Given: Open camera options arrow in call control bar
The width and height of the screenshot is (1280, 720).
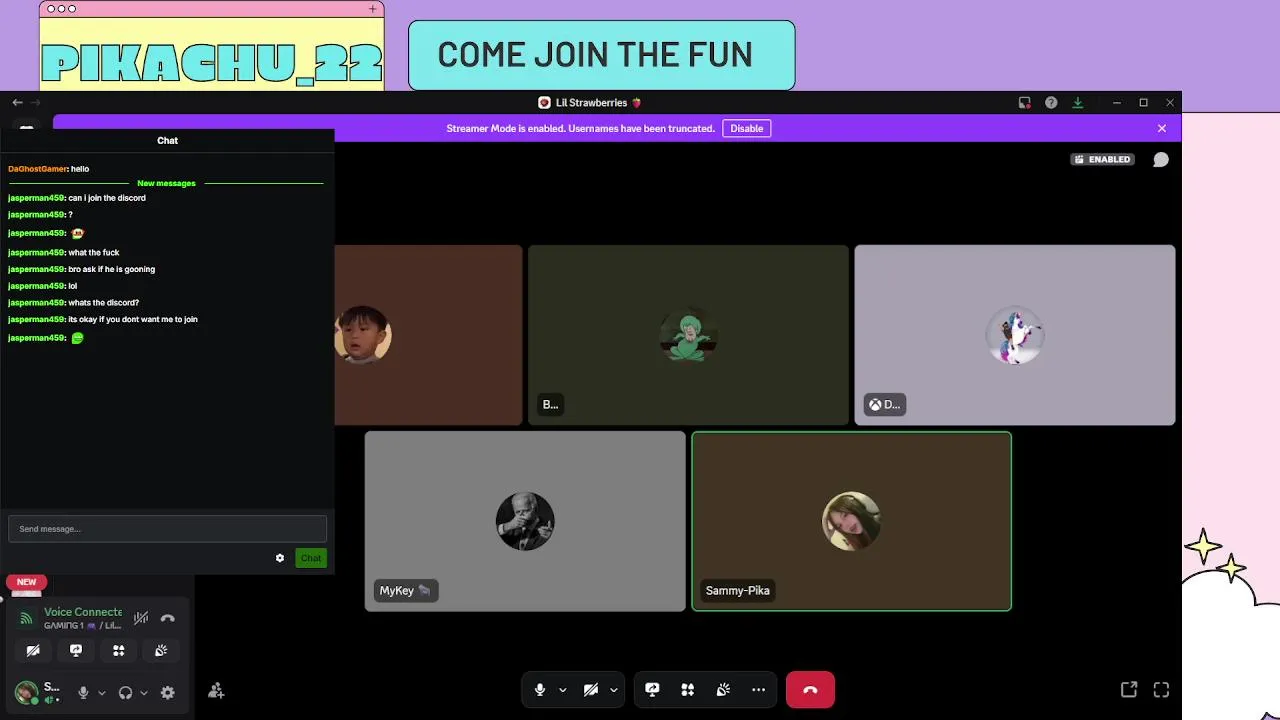Looking at the screenshot, I should pyautogui.click(x=613, y=690).
